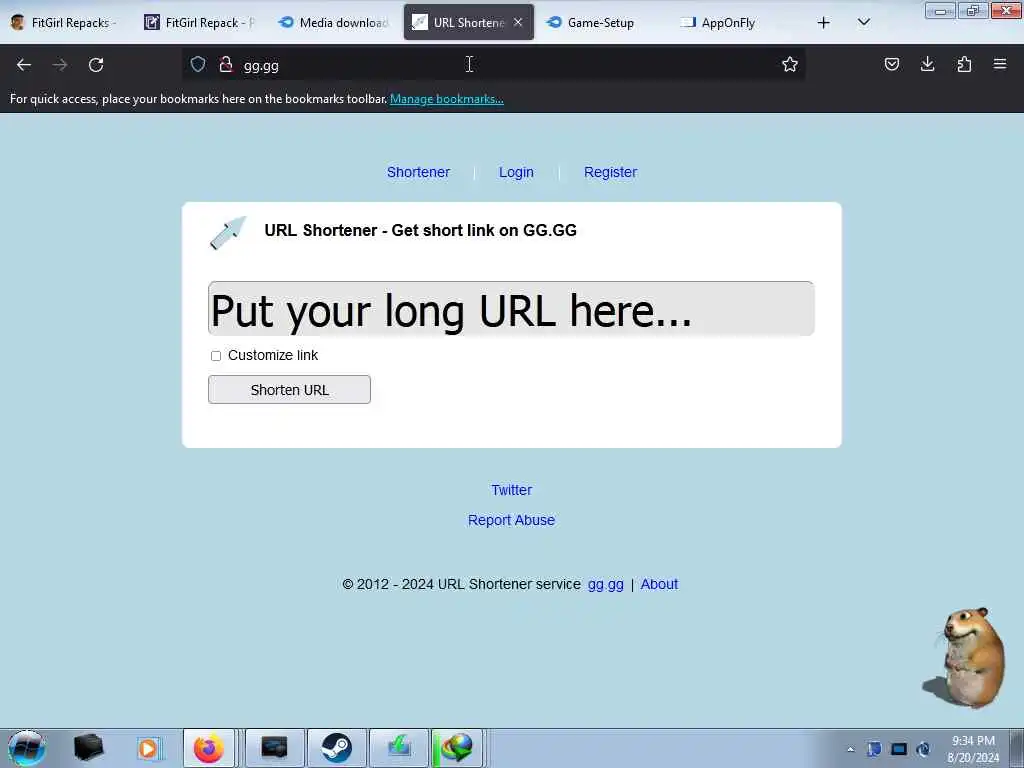
Task: Open Internet Download Manager in taskbar
Action: [x=456, y=748]
